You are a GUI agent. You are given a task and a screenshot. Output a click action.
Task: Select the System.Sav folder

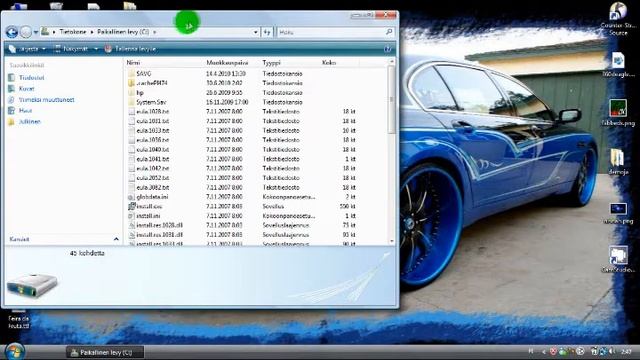point(151,102)
